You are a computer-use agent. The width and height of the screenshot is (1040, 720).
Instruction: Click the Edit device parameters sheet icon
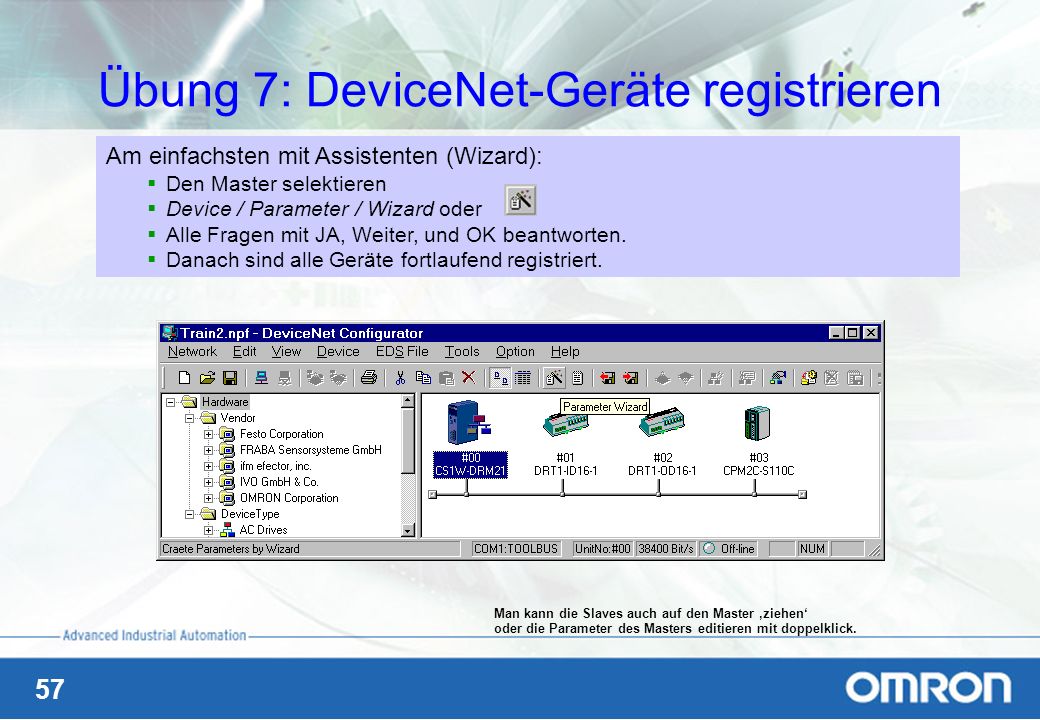pos(578,378)
